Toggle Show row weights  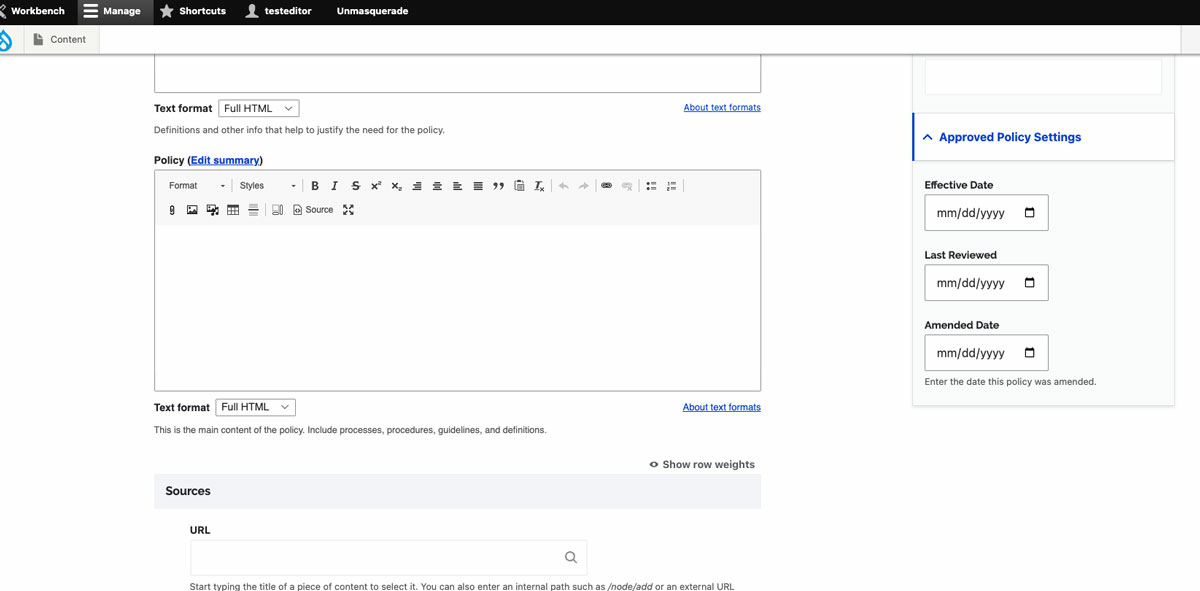point(702,464)
